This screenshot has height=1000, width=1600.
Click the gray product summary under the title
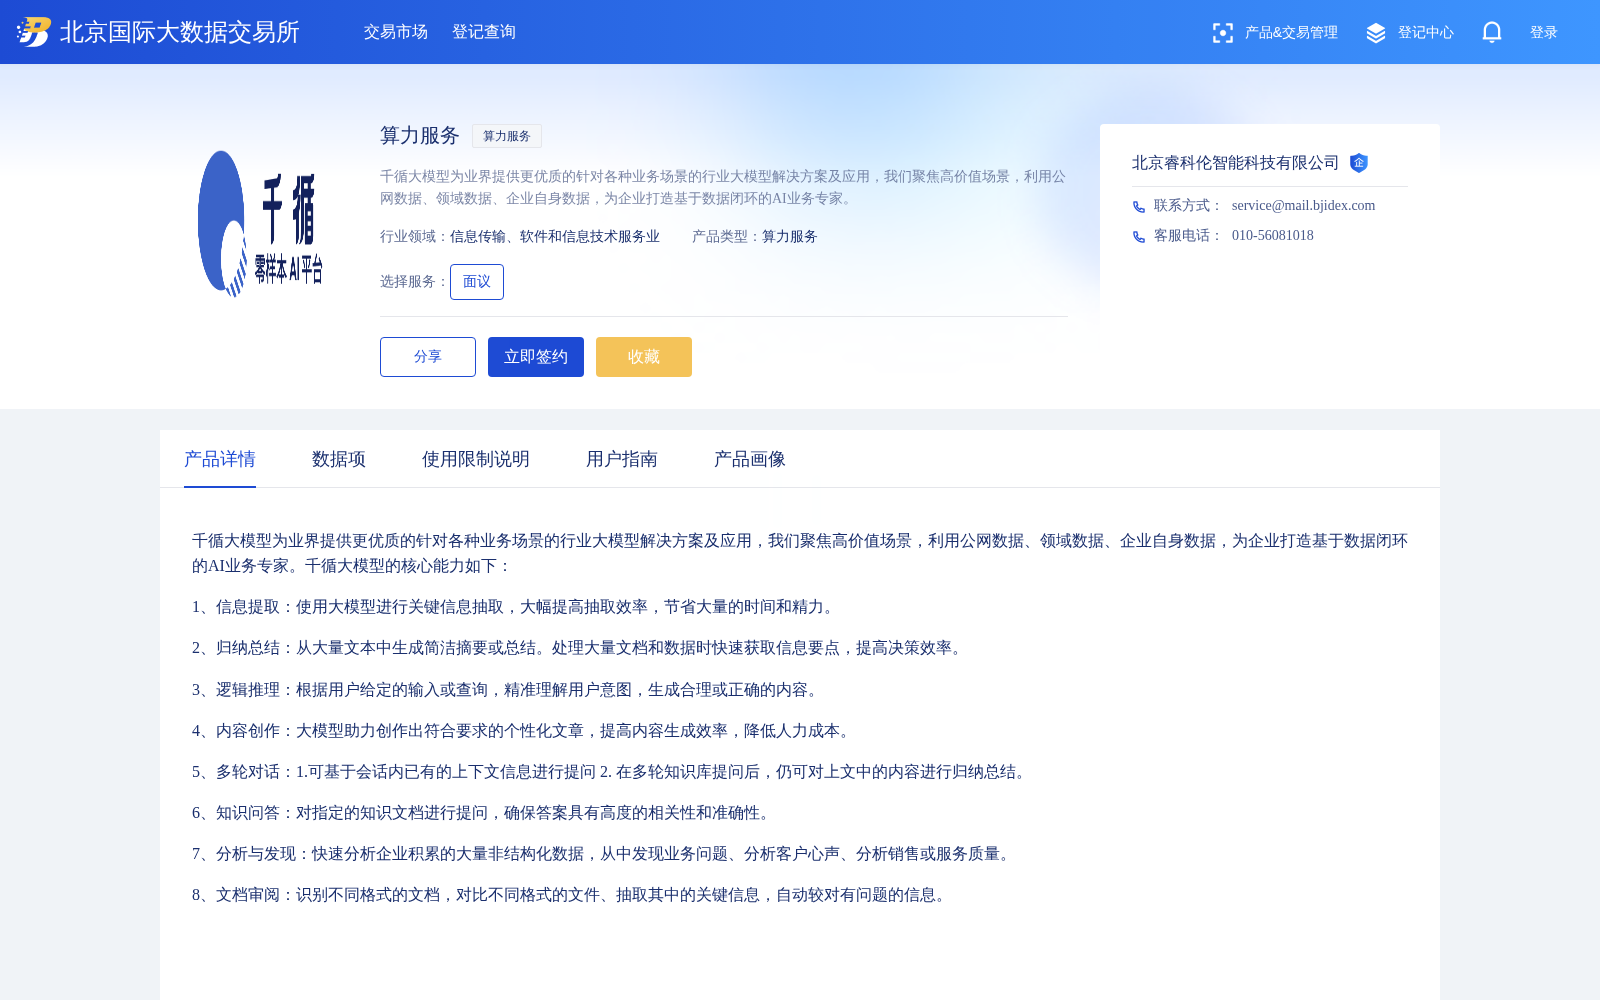tap(723, 187)
